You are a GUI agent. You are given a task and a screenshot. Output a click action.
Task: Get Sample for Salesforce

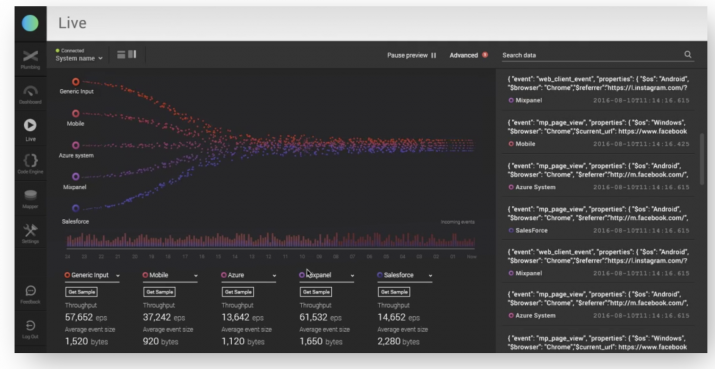pos(394,292)
